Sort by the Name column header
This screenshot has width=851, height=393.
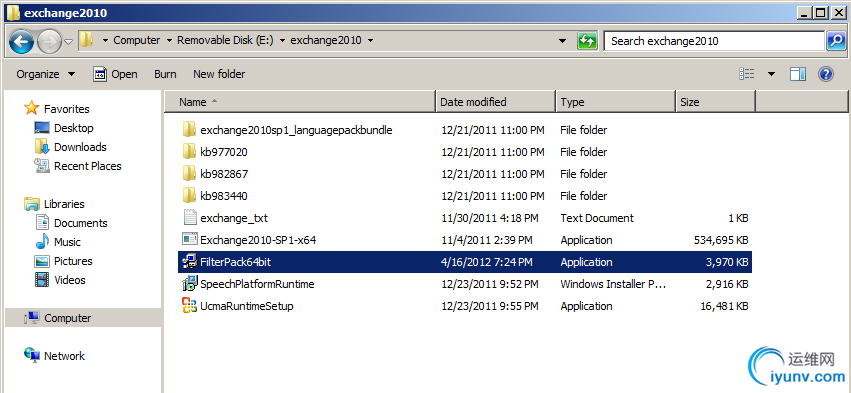[x=300, y=102]
